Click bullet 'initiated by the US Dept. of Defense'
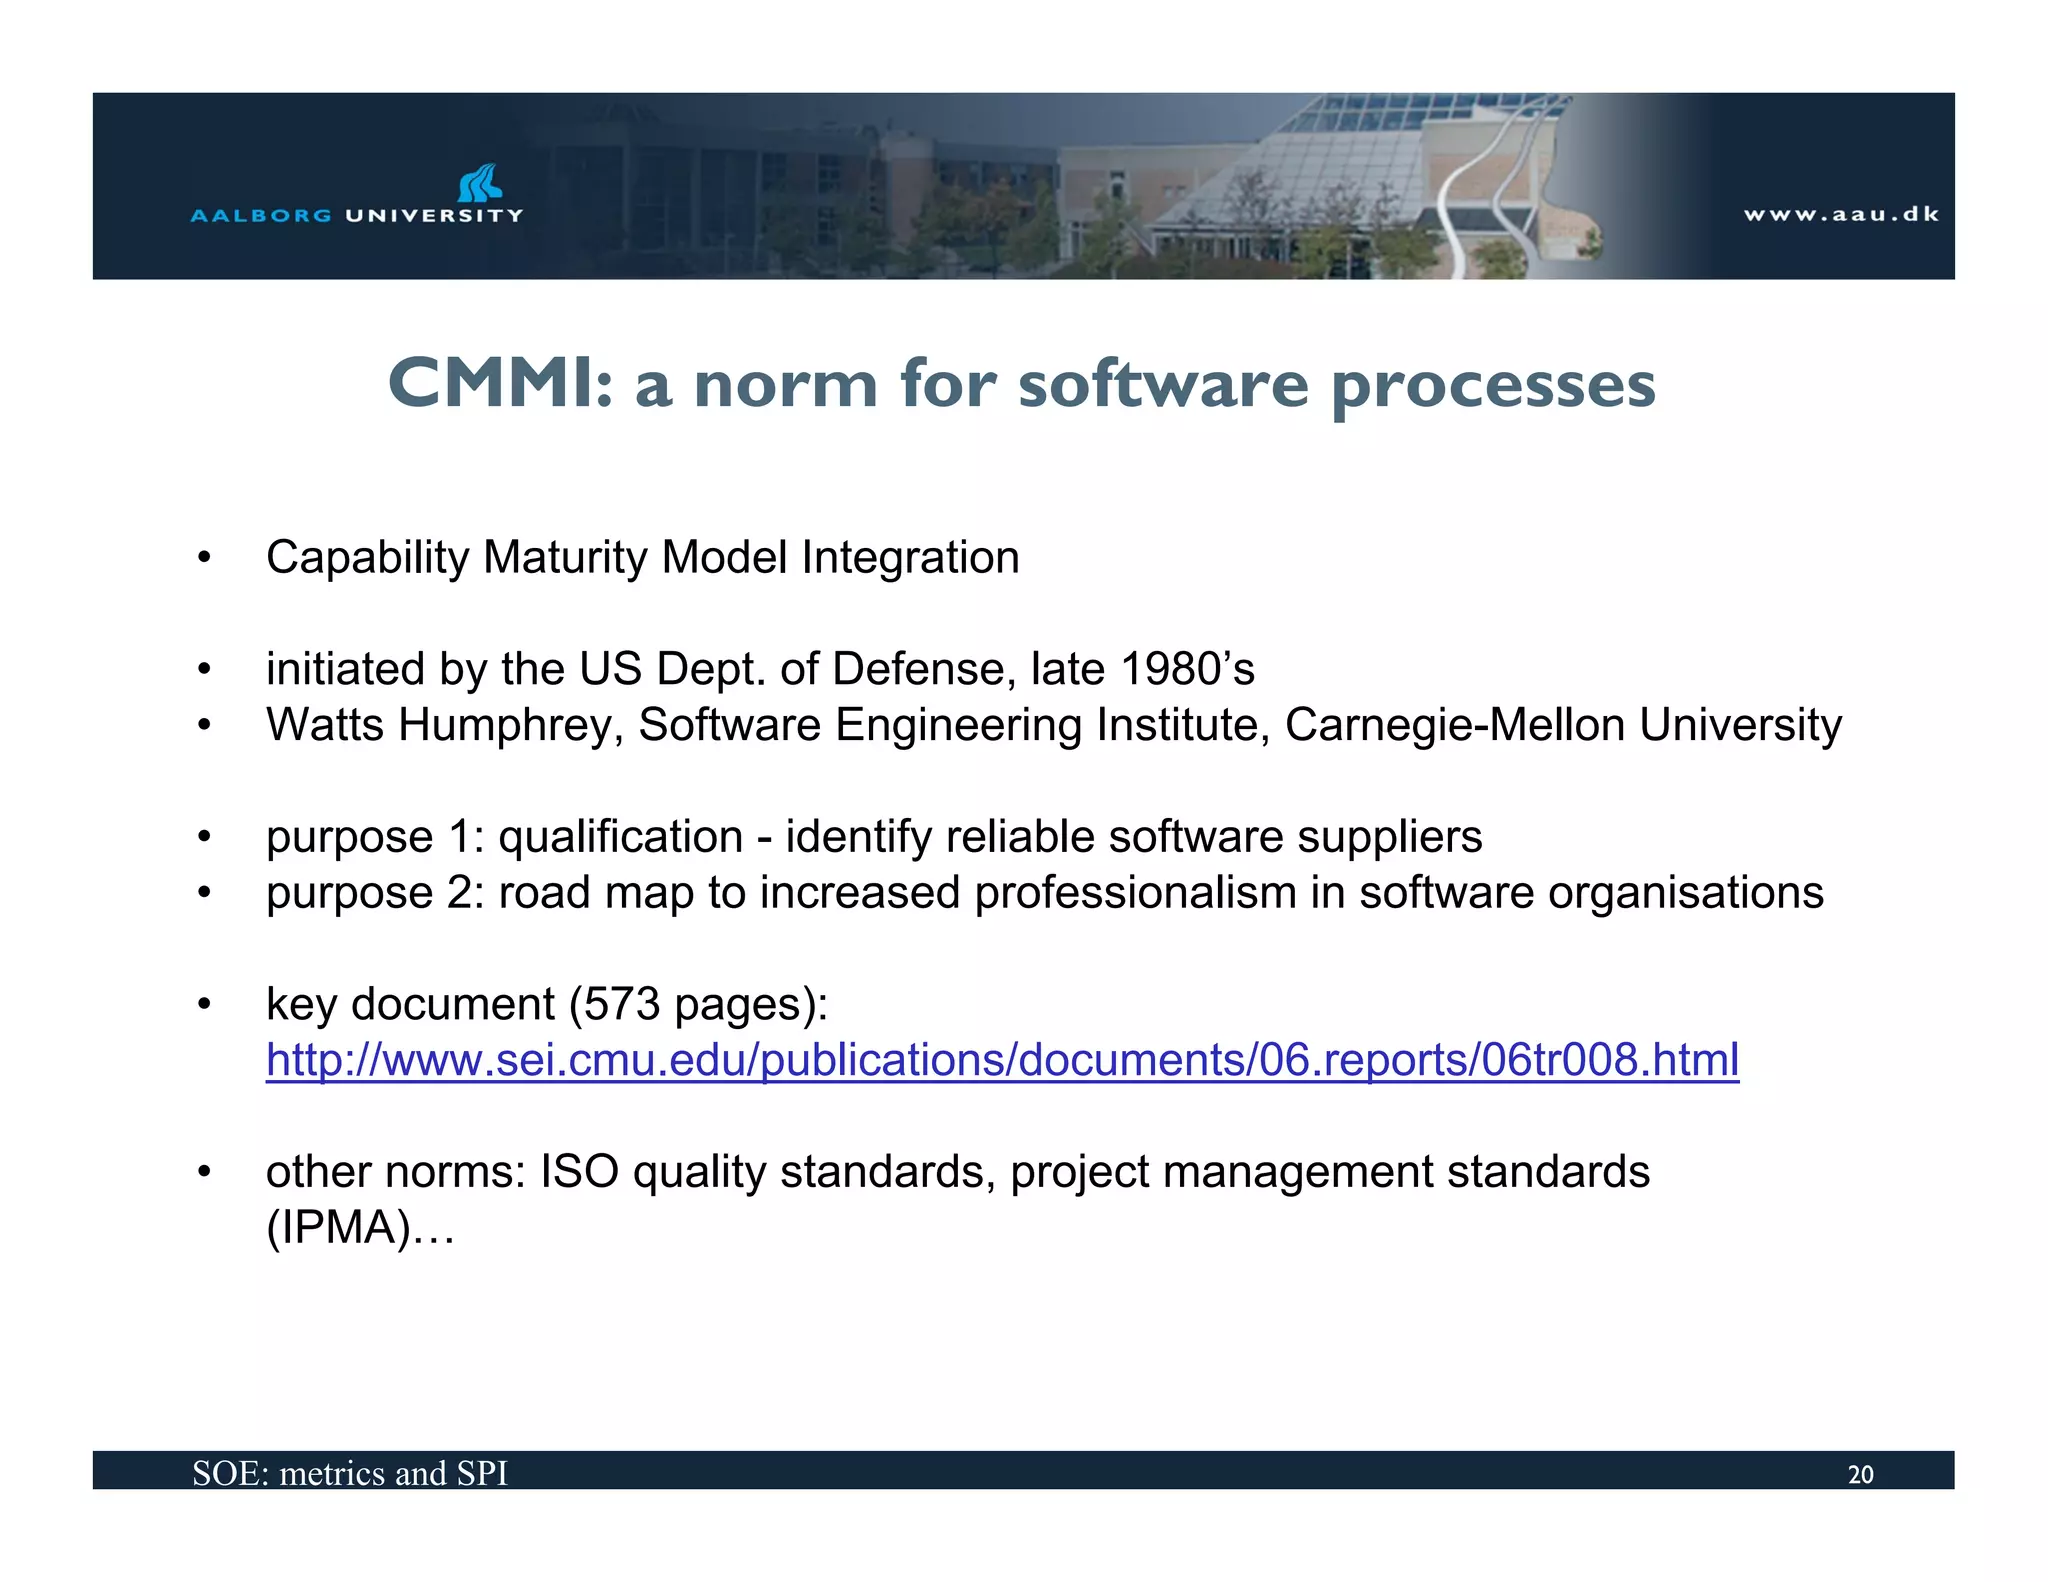Image resolution: width=2048 pixels, height=1582 pixels. point(760,668)
